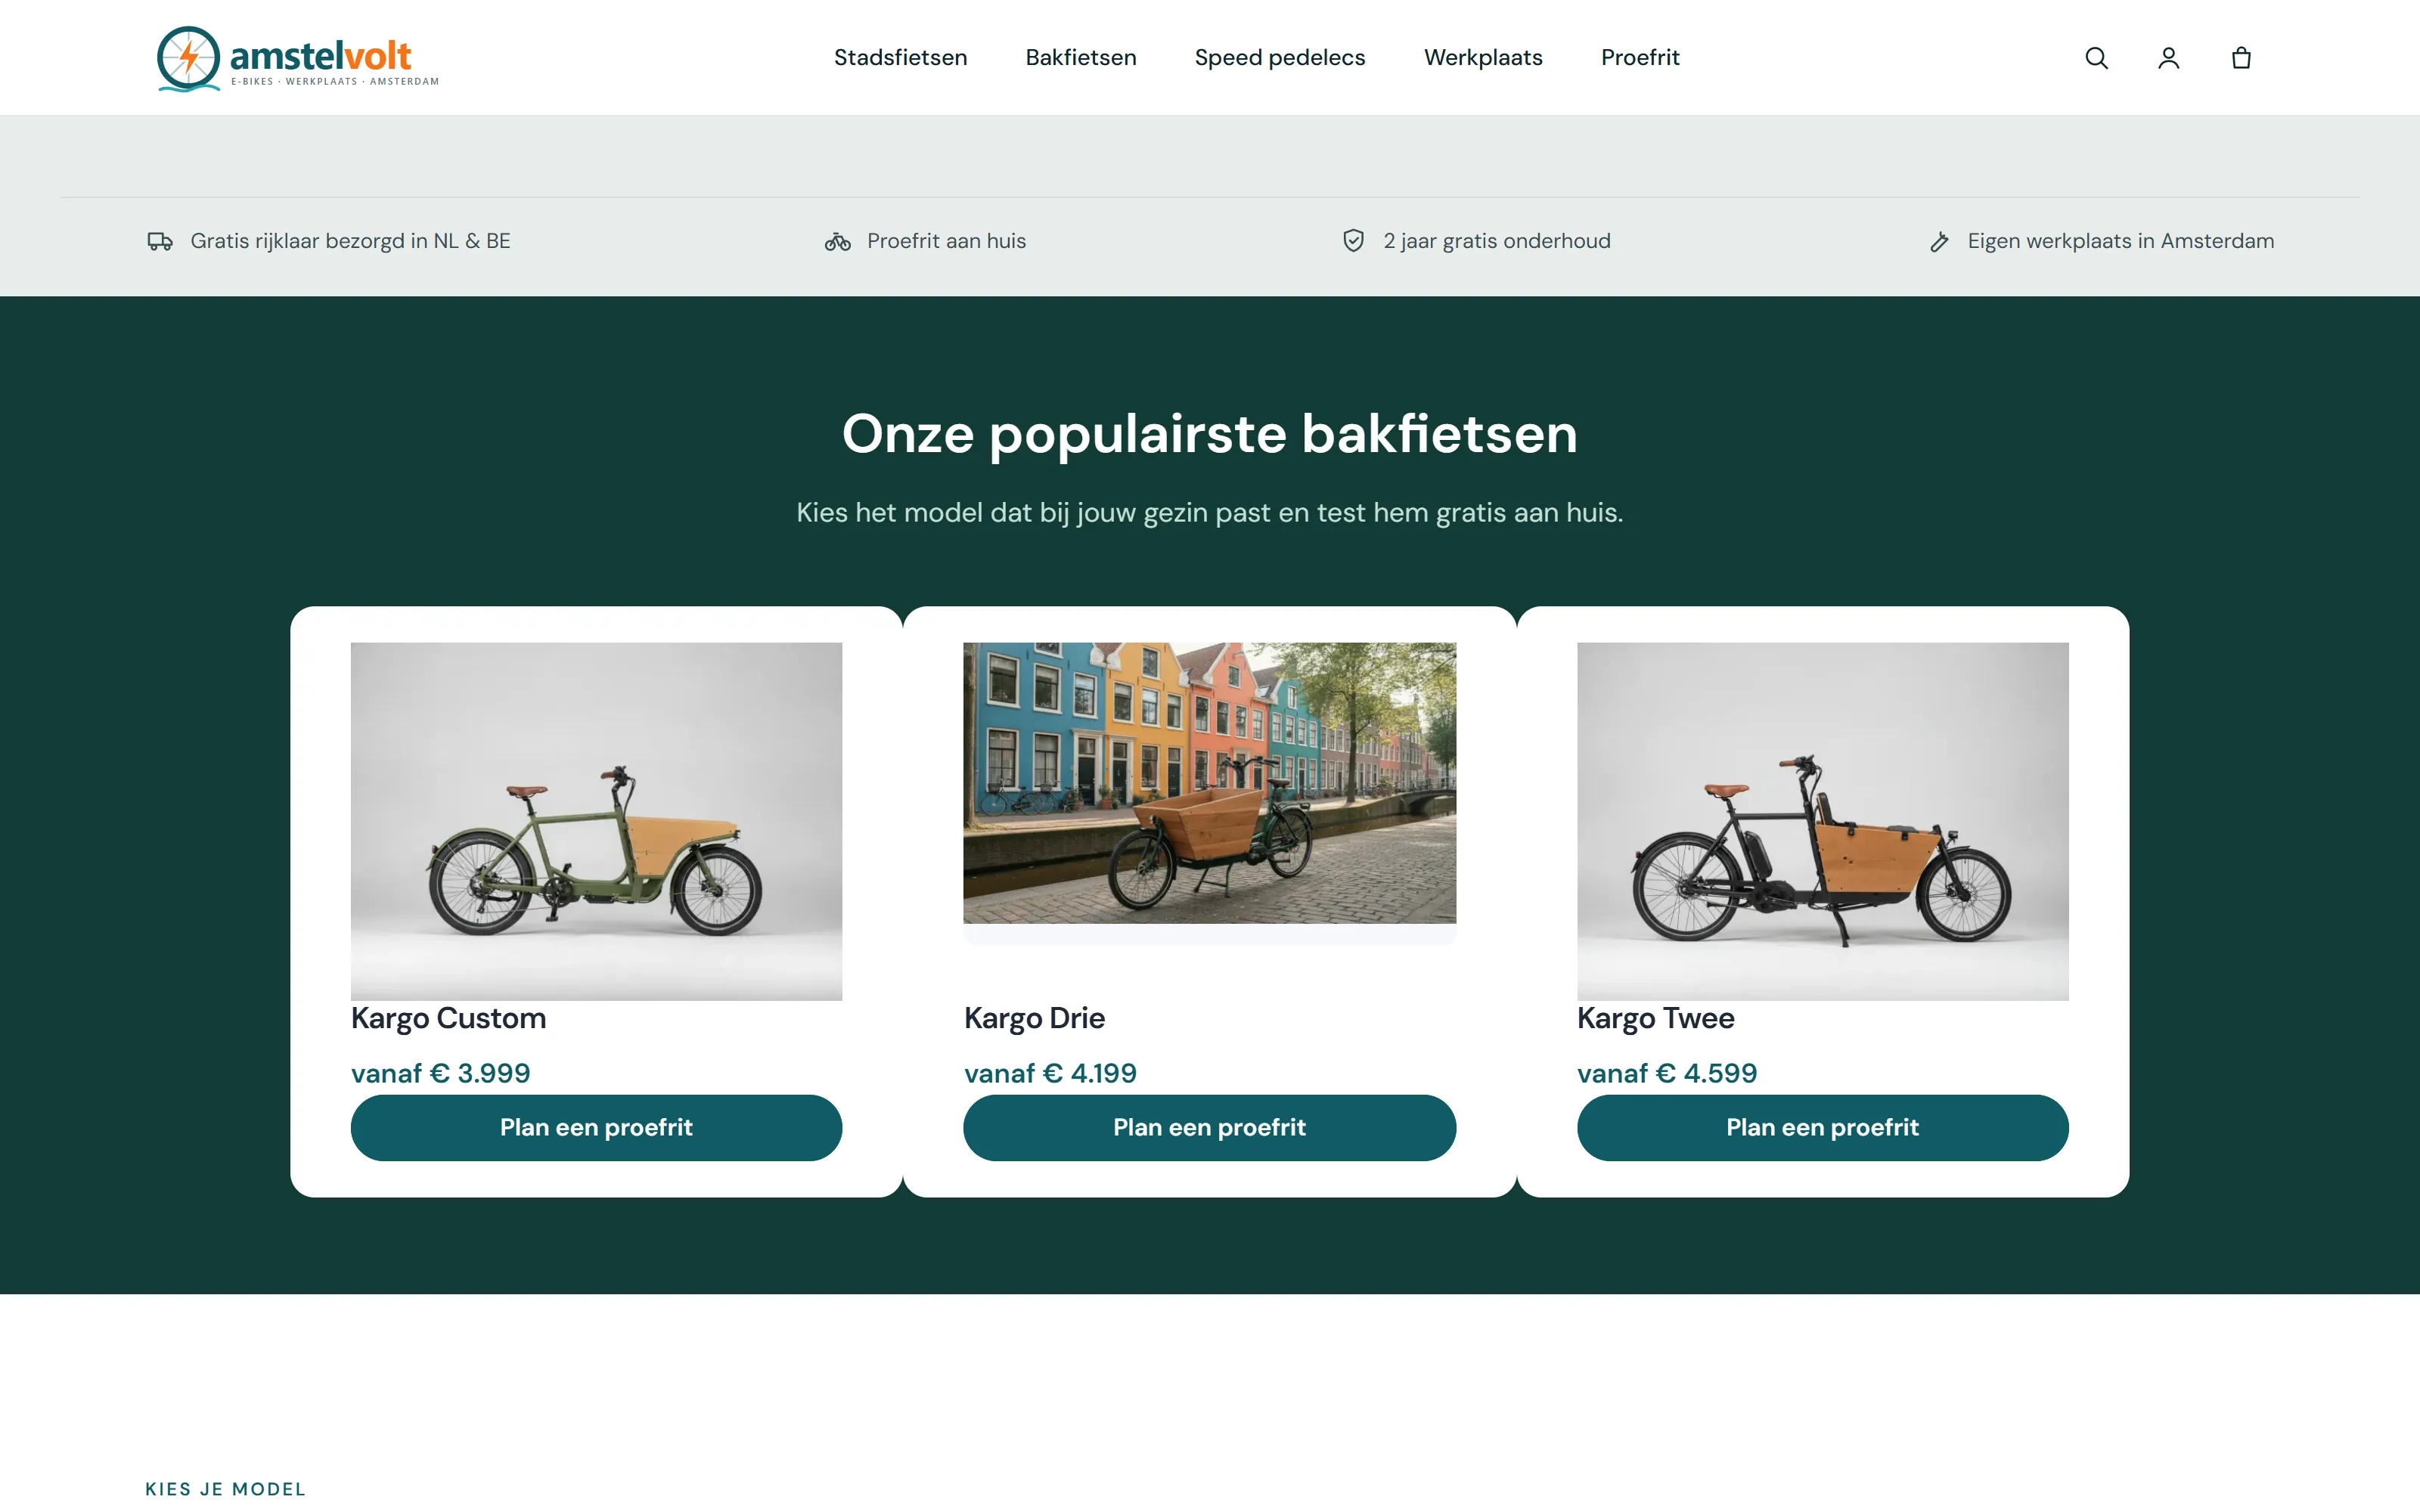The image size is (2420, 1512).
Task: Open the Kargo Drie canal photo
Action: click(1209, 782)
